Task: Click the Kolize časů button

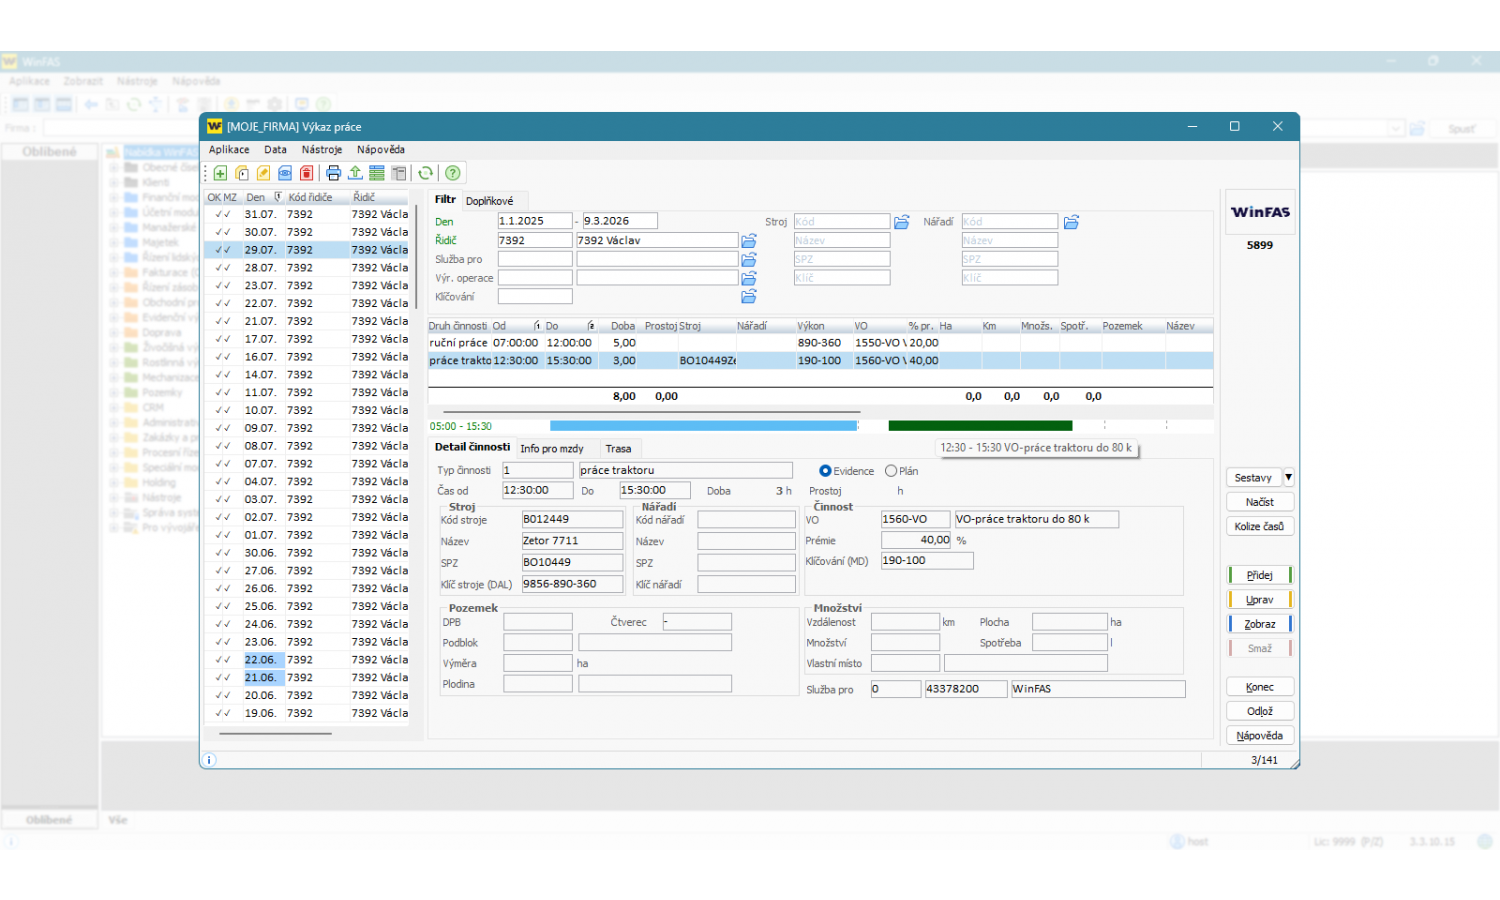Action: coord(1259,526)
